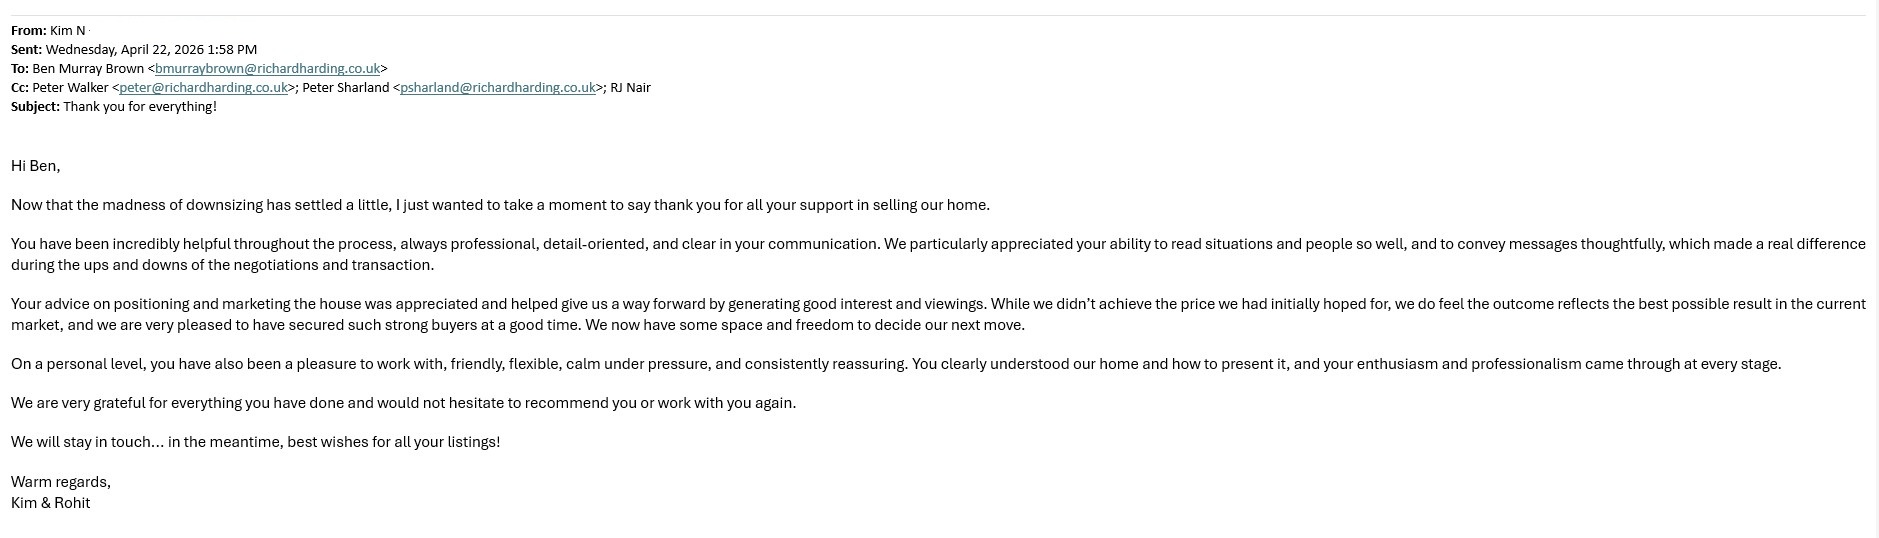The height and width of the screenshot is (538, 1879).
Task: Click the Cc recipient name Peter Sharland
Action: click(346, 88)
